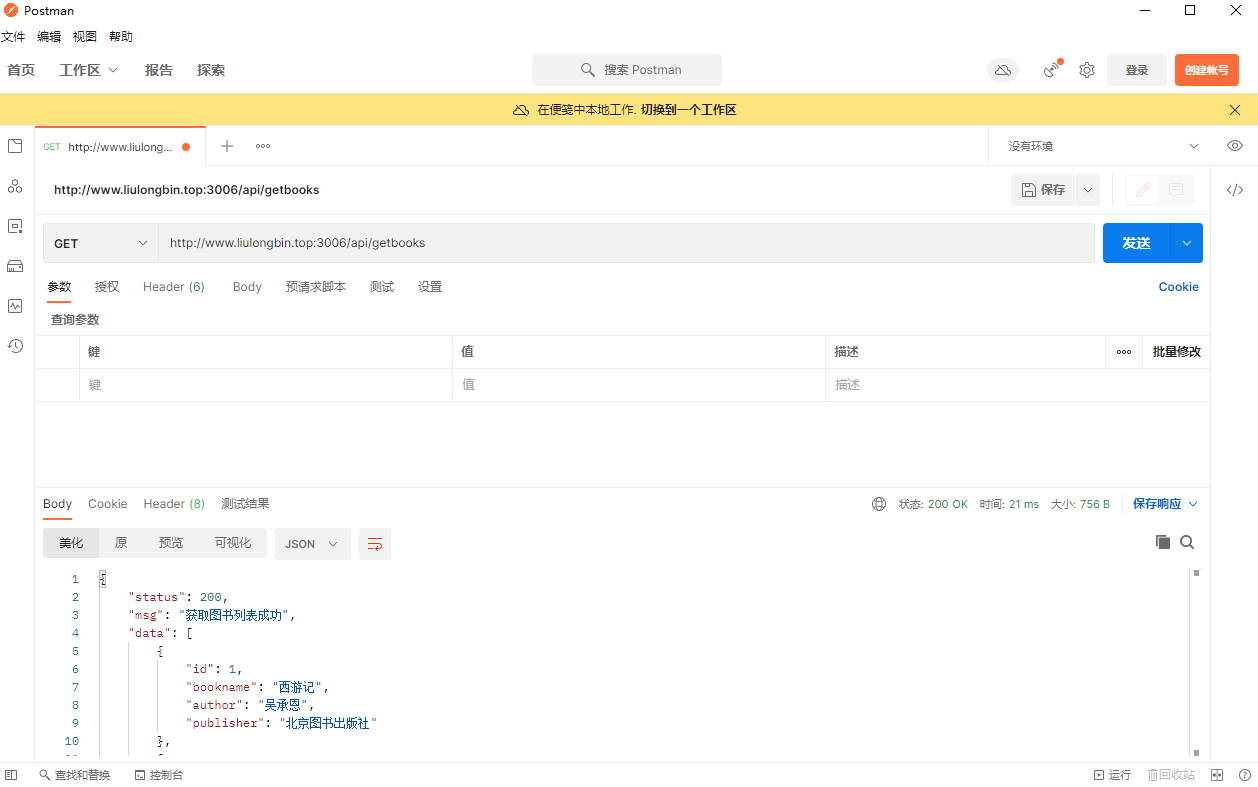
Task: Open the 测试结果 tab
Action: 245,504
